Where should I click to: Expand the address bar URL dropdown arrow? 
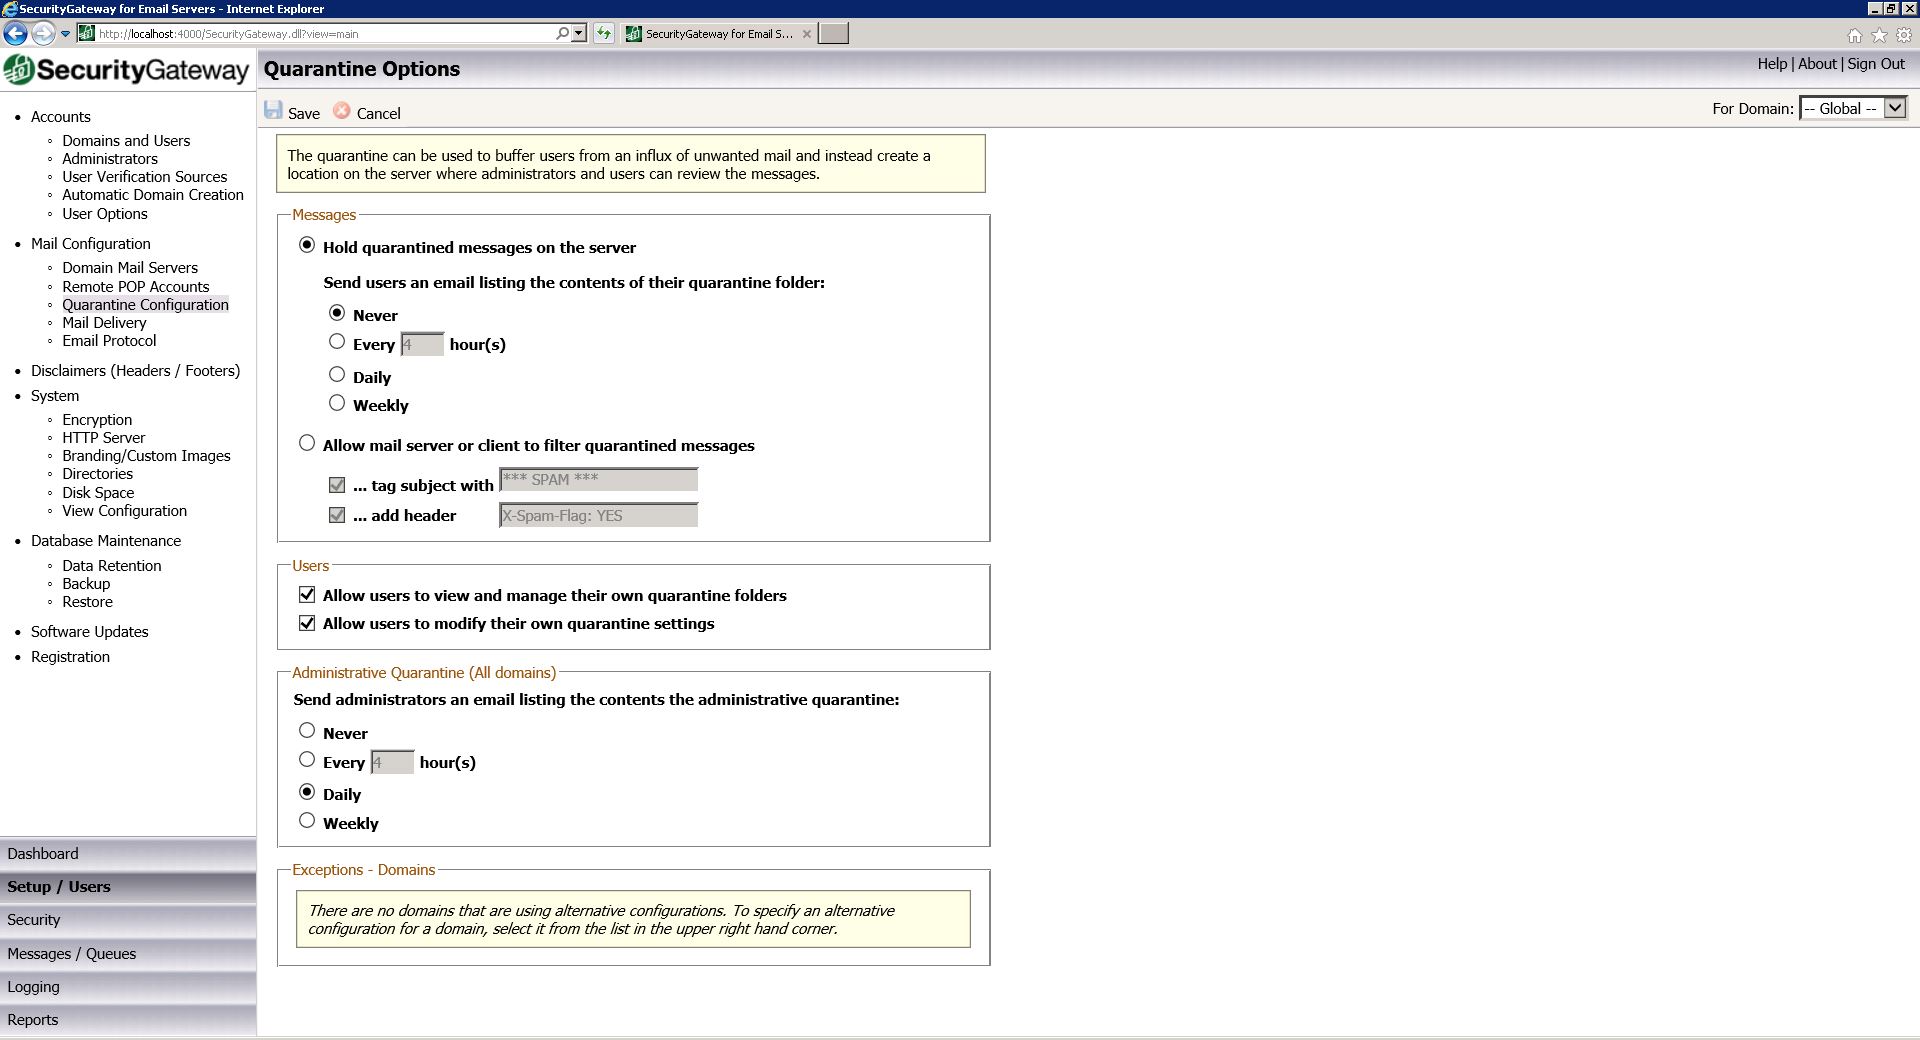[x=578, y=34]
